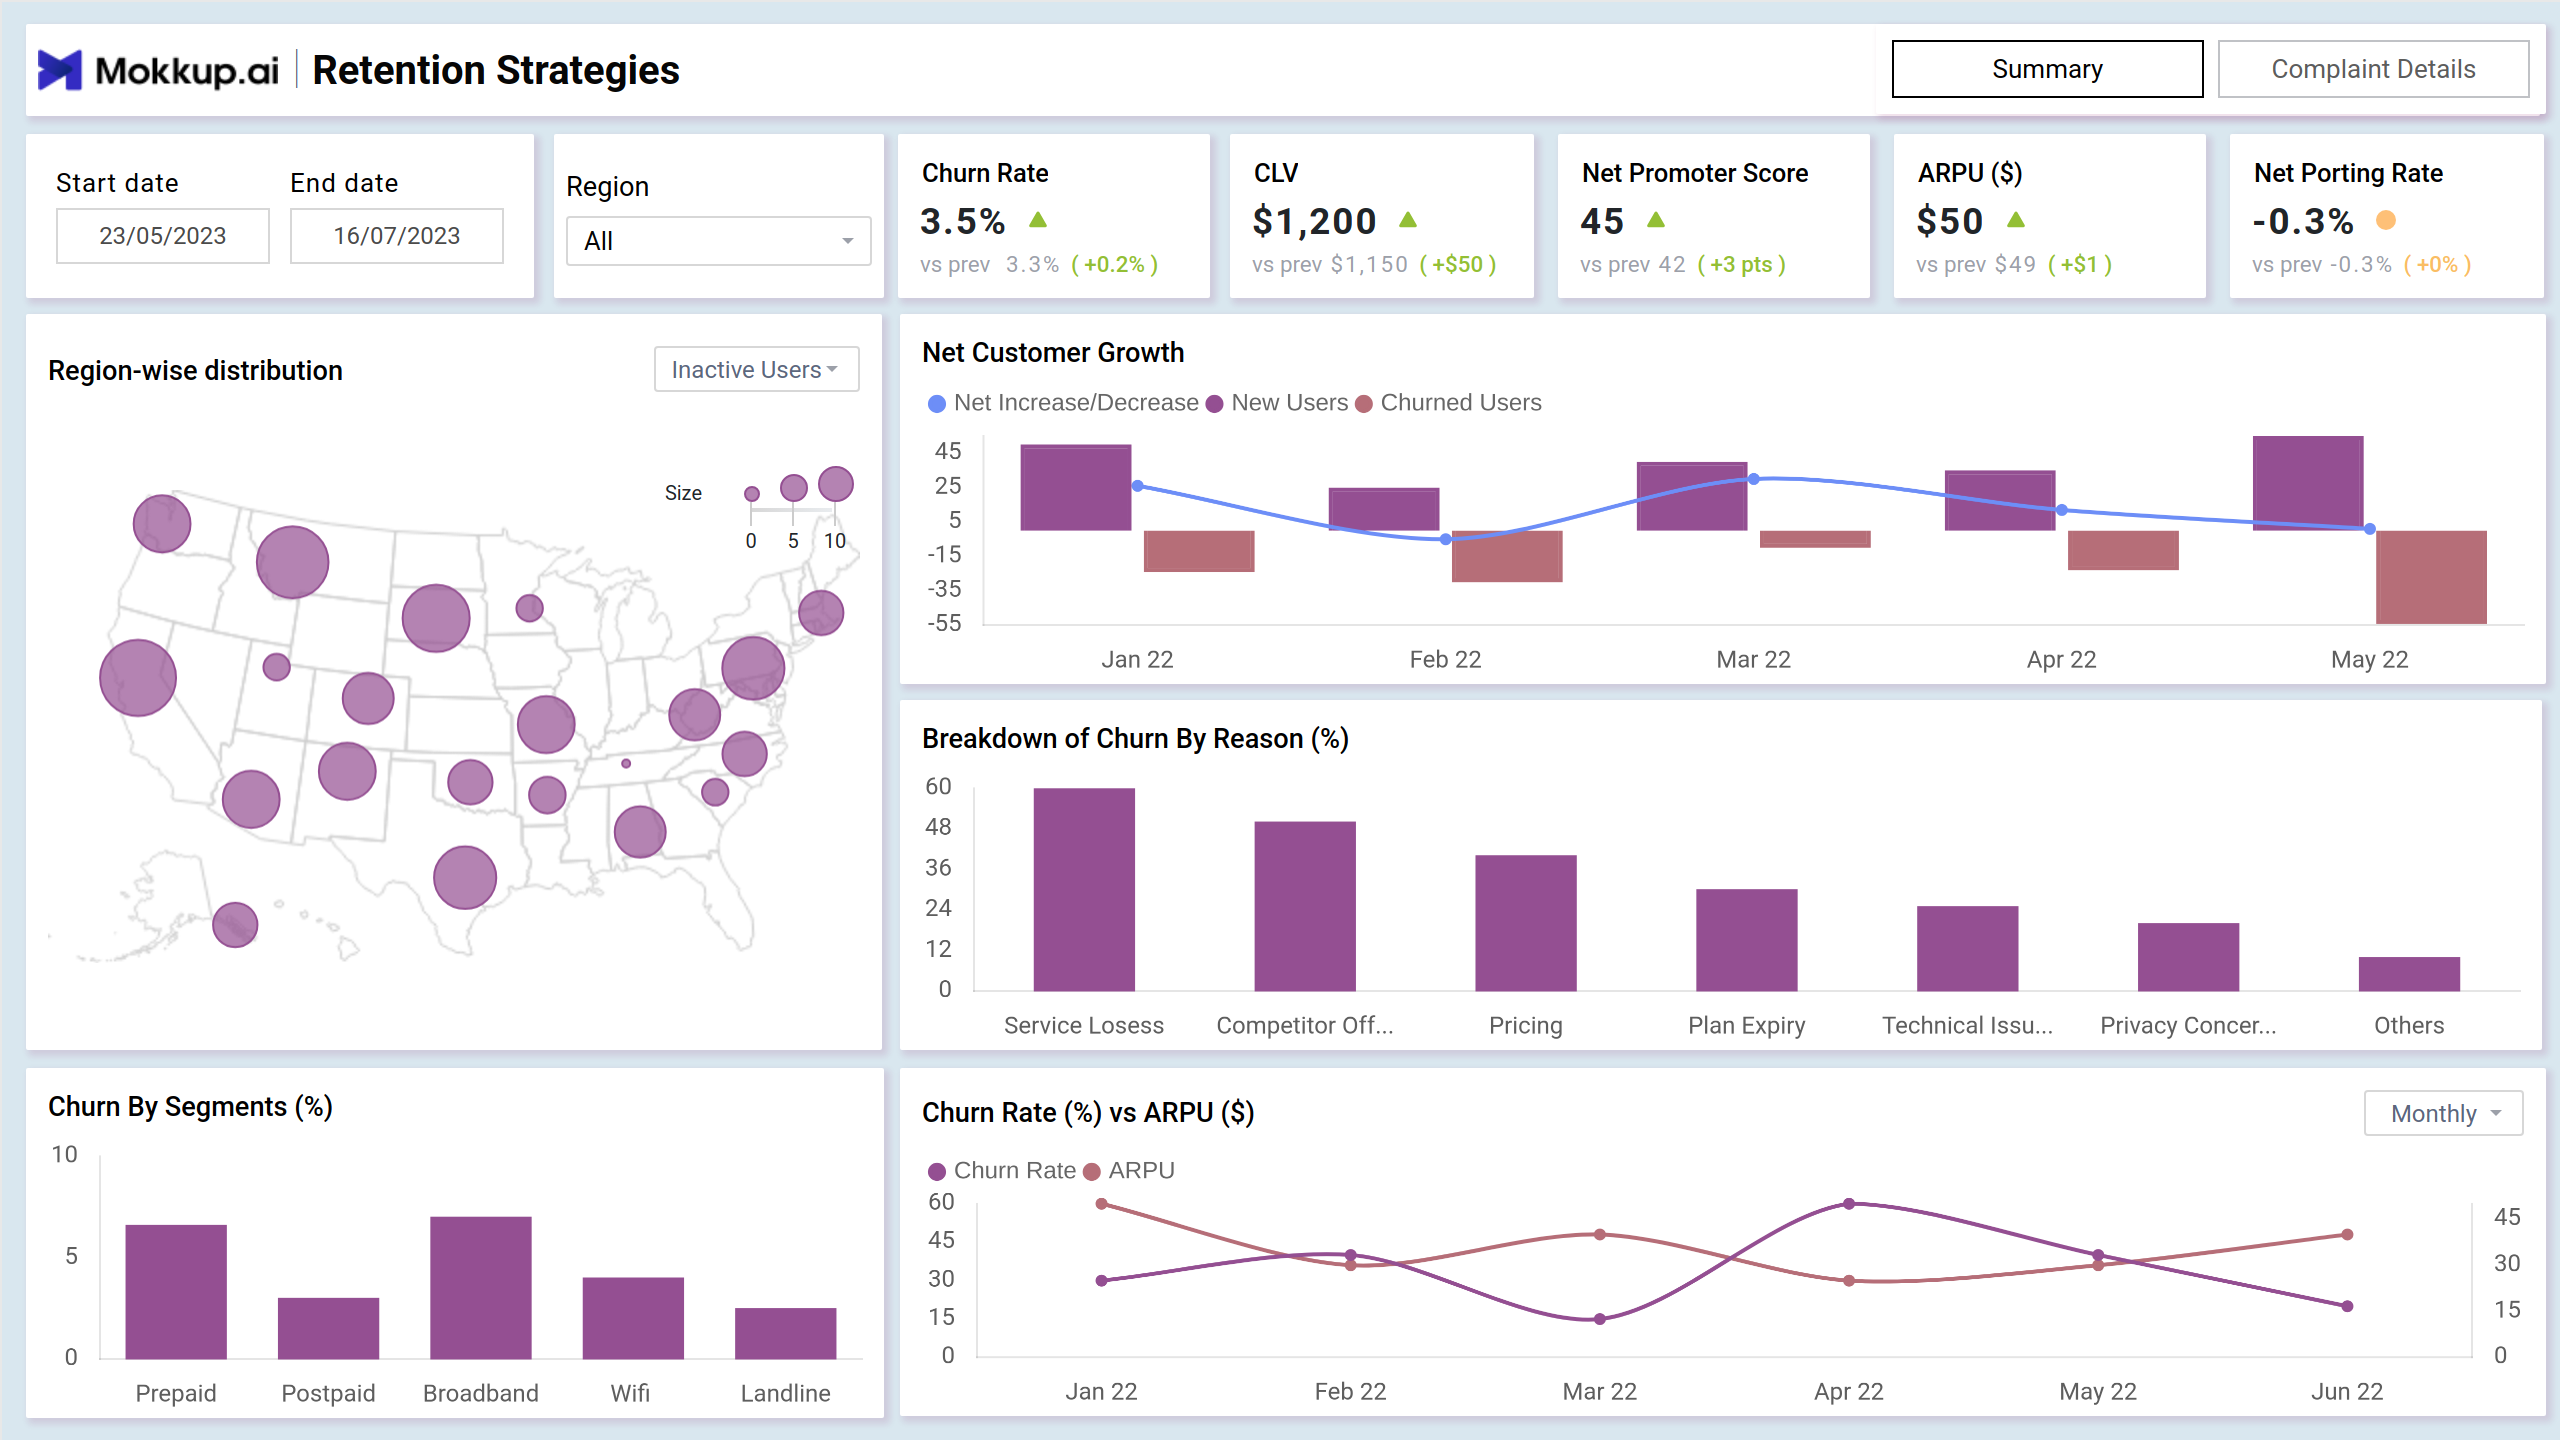
Task: Click the Churn Rate green up arrow
Action: coord(1038,219)
